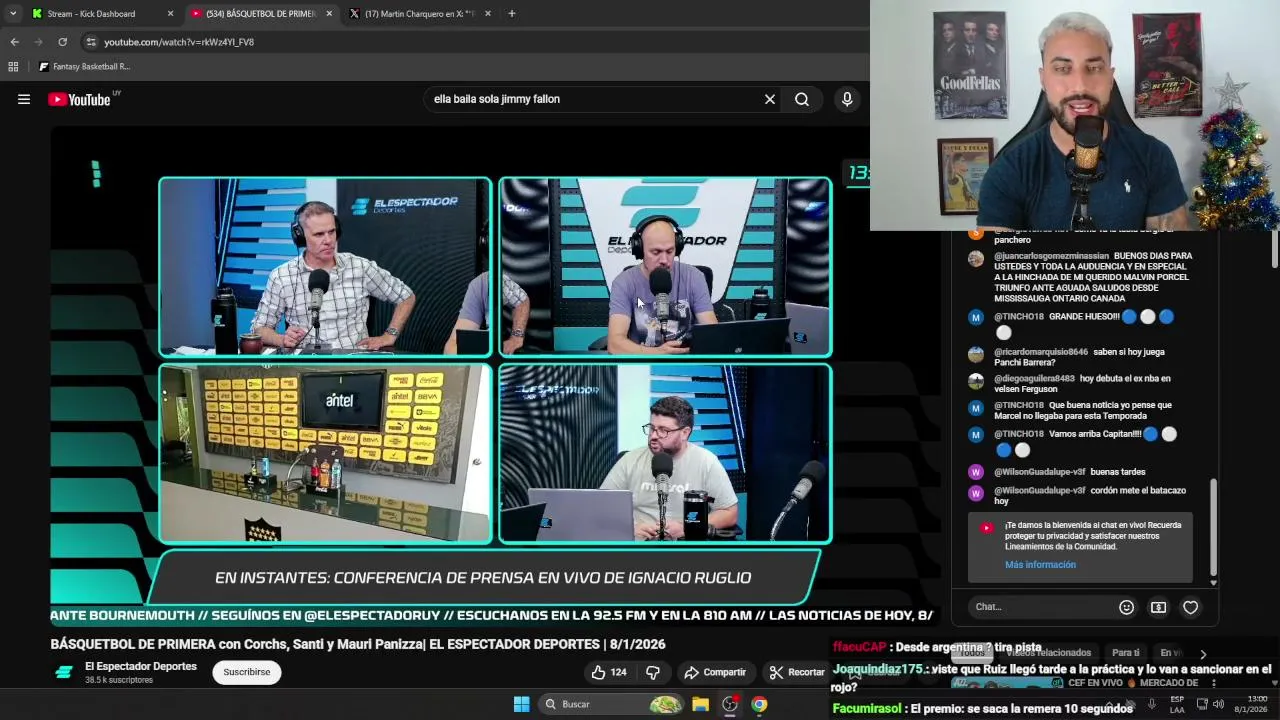The height and width of the screenshot is (720, 1280).
Task: Open File Explorer from the taskbar
Action: coord(700,704)
